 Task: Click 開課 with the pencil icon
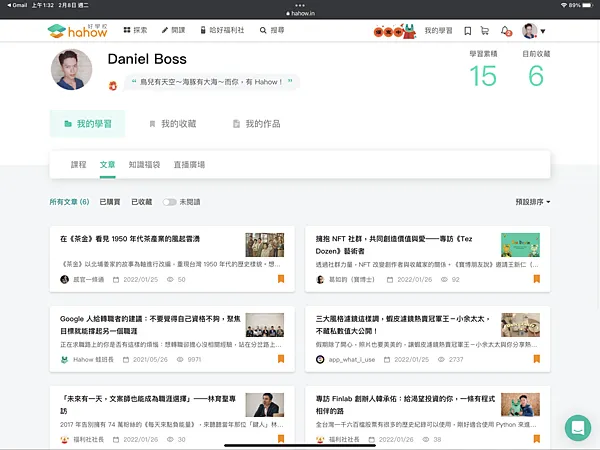tap(173, 30)
